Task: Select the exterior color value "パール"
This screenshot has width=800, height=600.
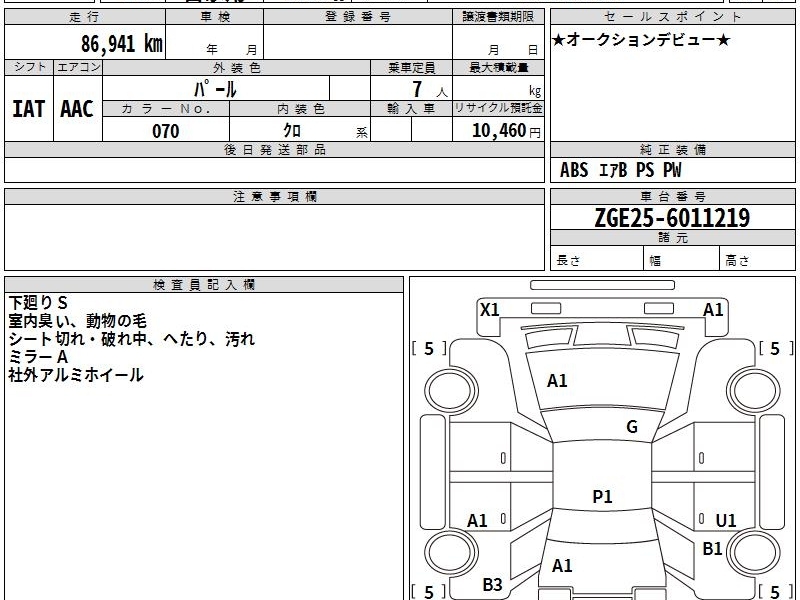Action: pyautogui.click(x=215, y=89)
